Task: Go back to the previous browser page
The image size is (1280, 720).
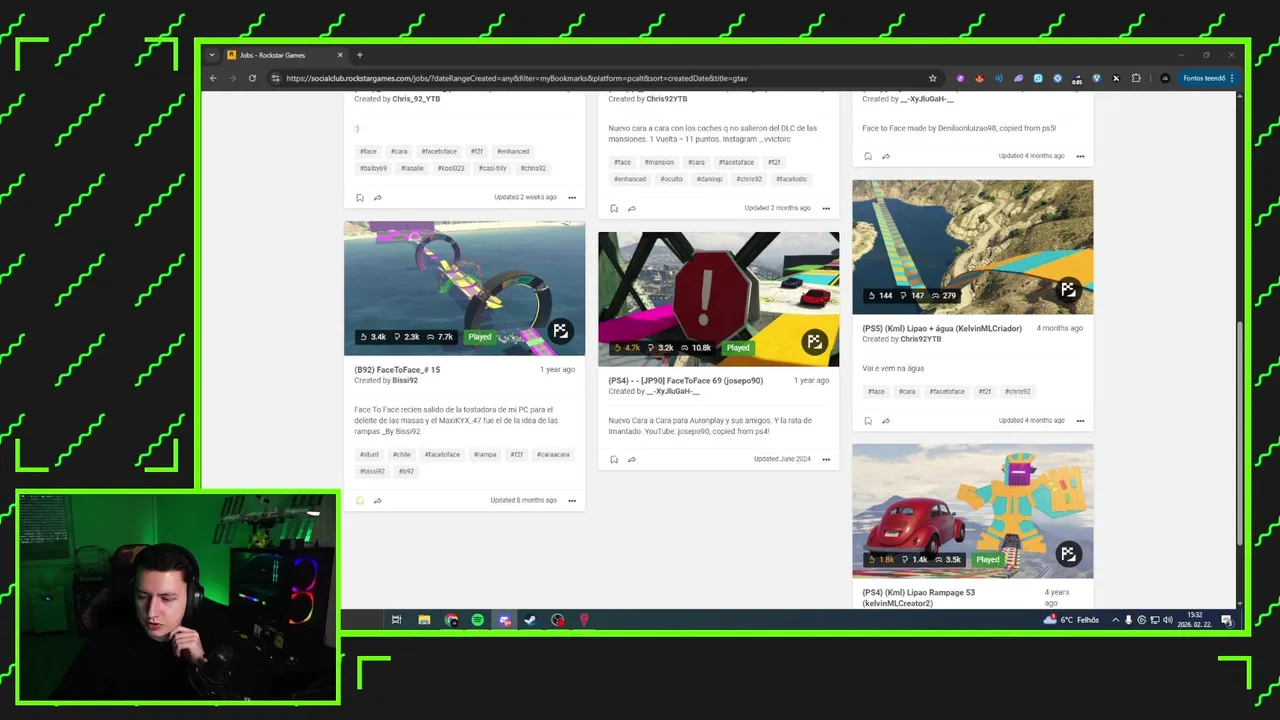Action: (213, 78)
